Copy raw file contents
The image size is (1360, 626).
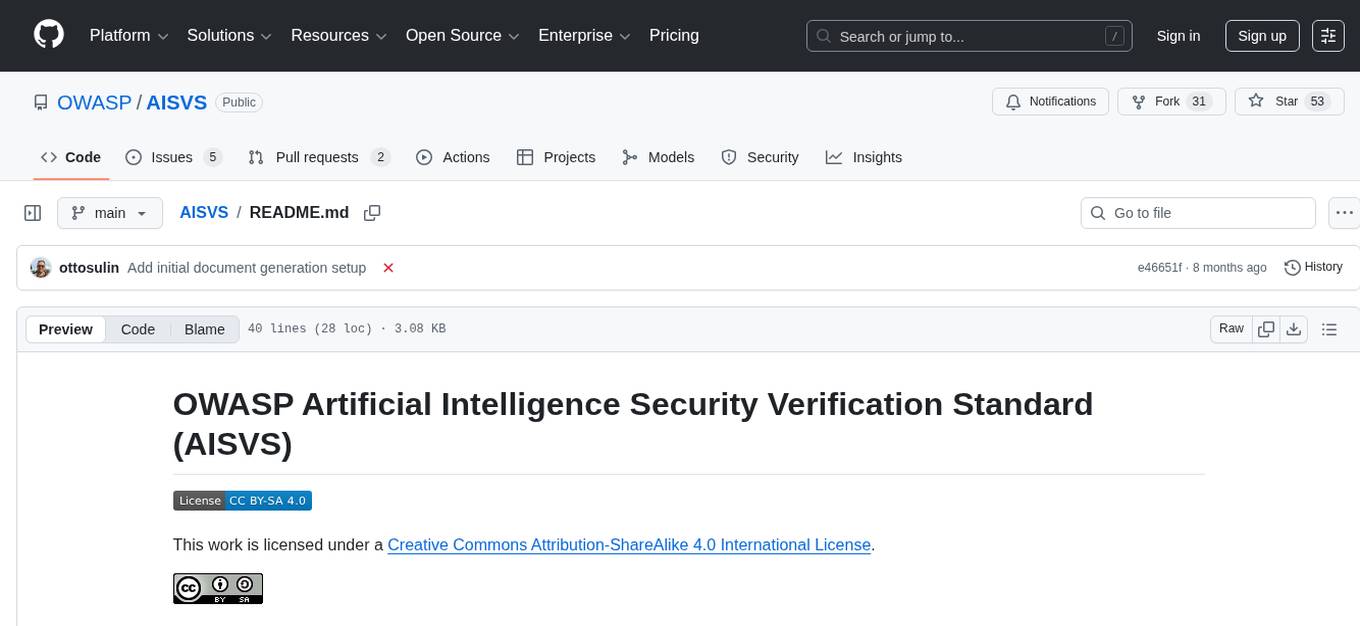pos(1266,329)
